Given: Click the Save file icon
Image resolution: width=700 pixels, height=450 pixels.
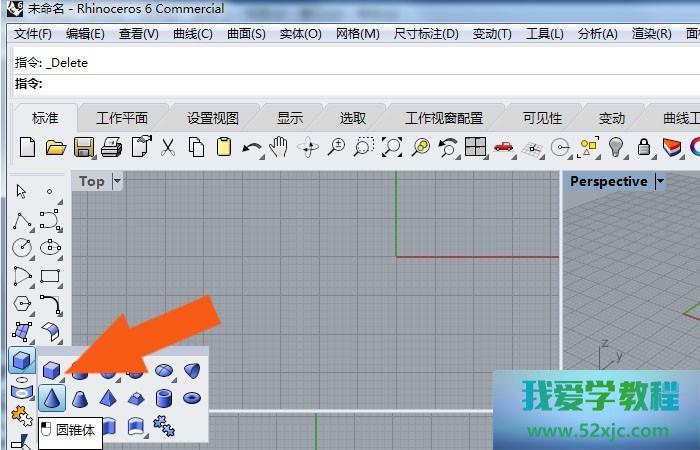Looking at the screenshot, I should (84, 147).
